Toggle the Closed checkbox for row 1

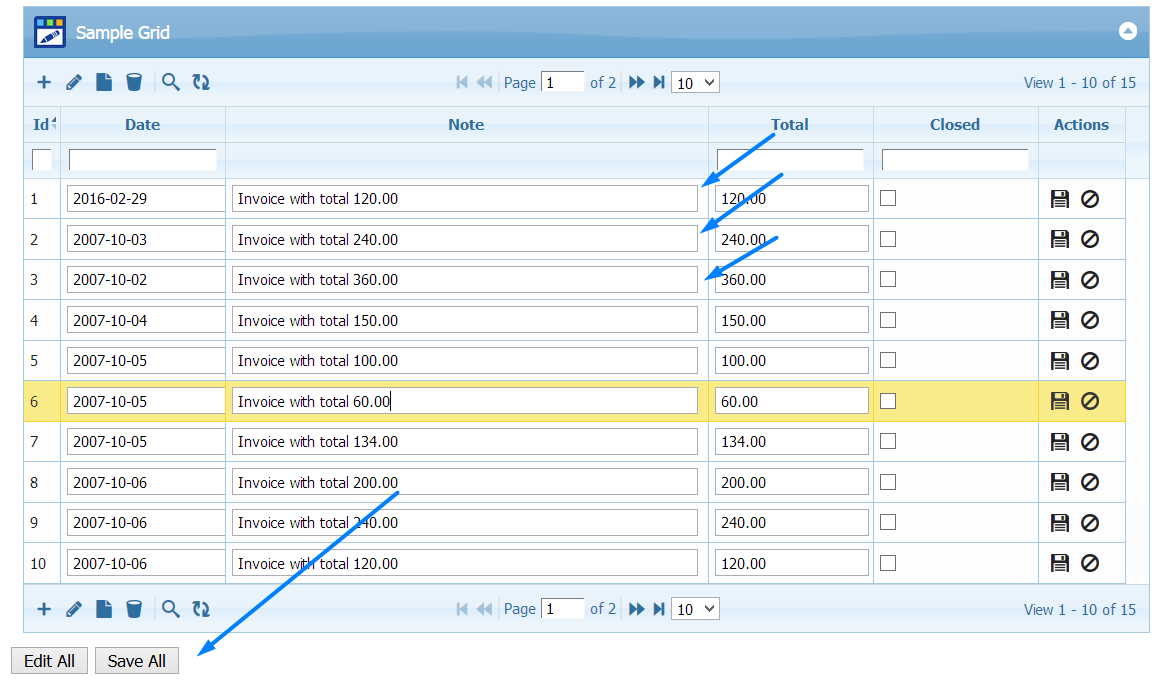click(x=888, y=198)
